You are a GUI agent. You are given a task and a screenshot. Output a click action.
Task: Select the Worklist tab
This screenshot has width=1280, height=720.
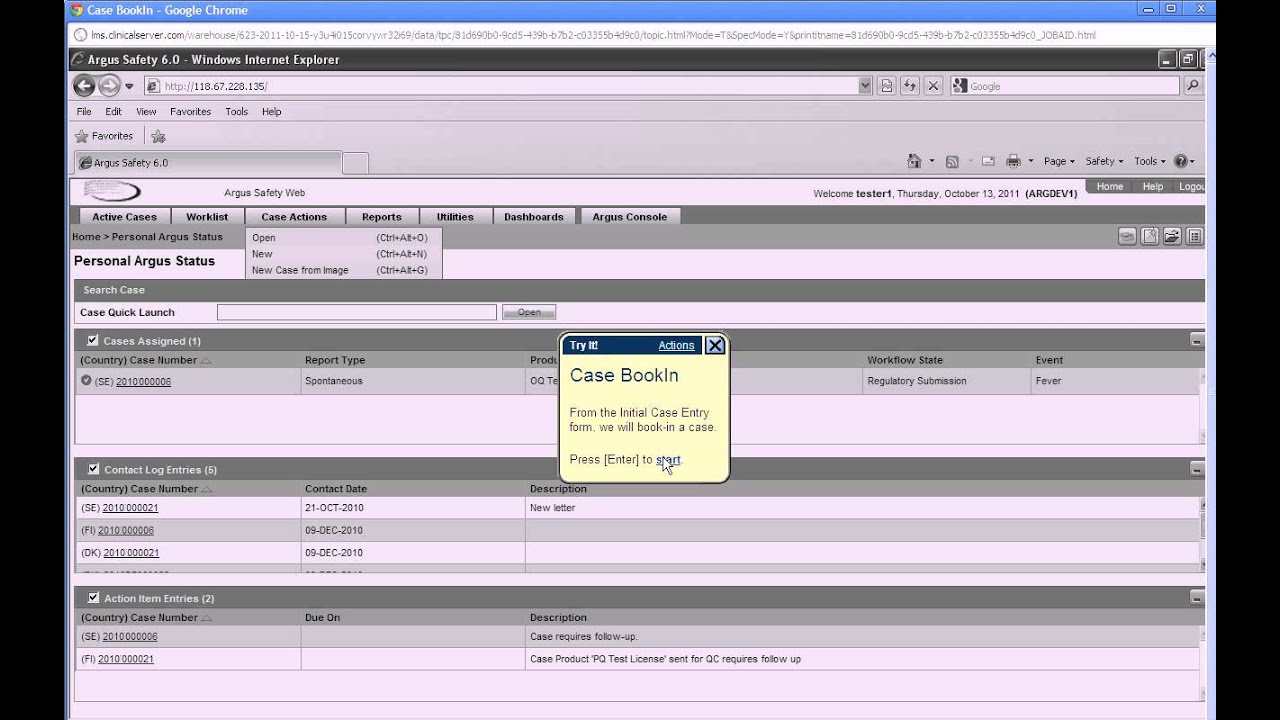[207, 216]
